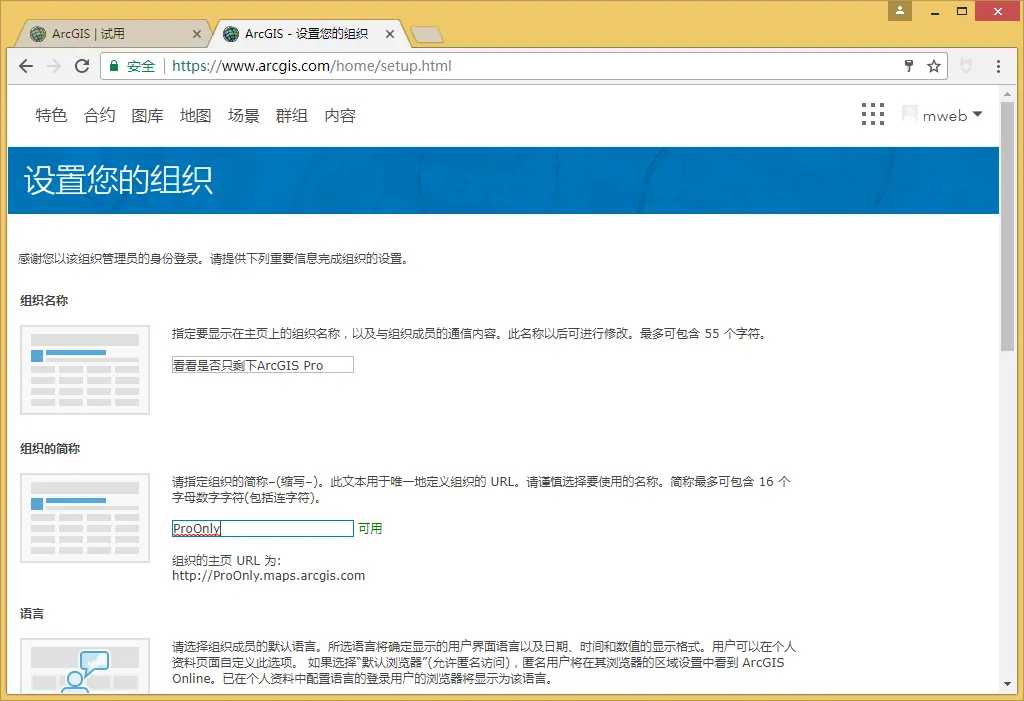
Task: Click the page vertical scrollbar thumb
Action: 1007,227
